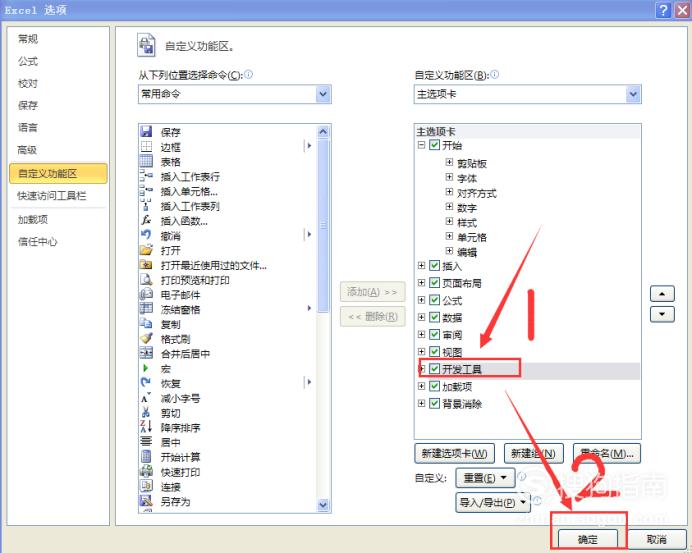Toggle the 视图 tab checkbox
The image size is (692, 553).
pyautogui.click(x=434, y=352)
